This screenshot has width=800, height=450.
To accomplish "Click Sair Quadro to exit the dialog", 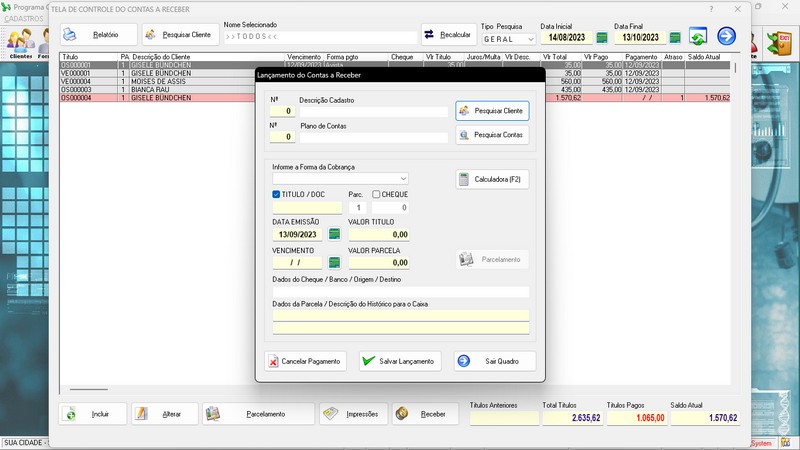I will point(494,361).
